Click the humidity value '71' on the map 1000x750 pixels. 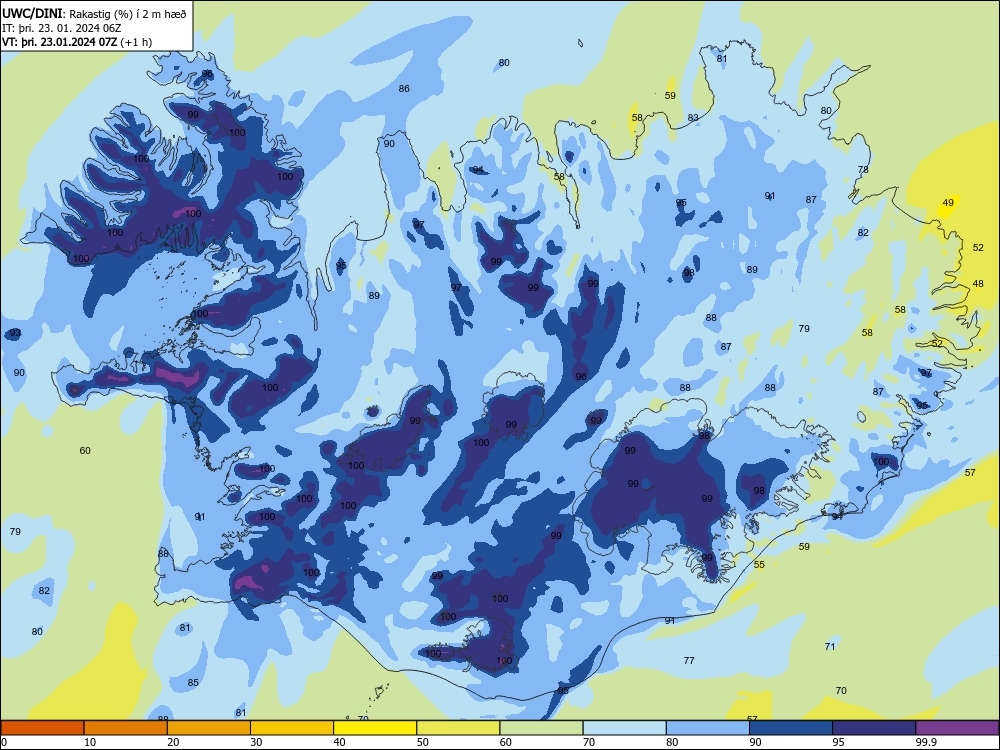click(x=830, y=647)
